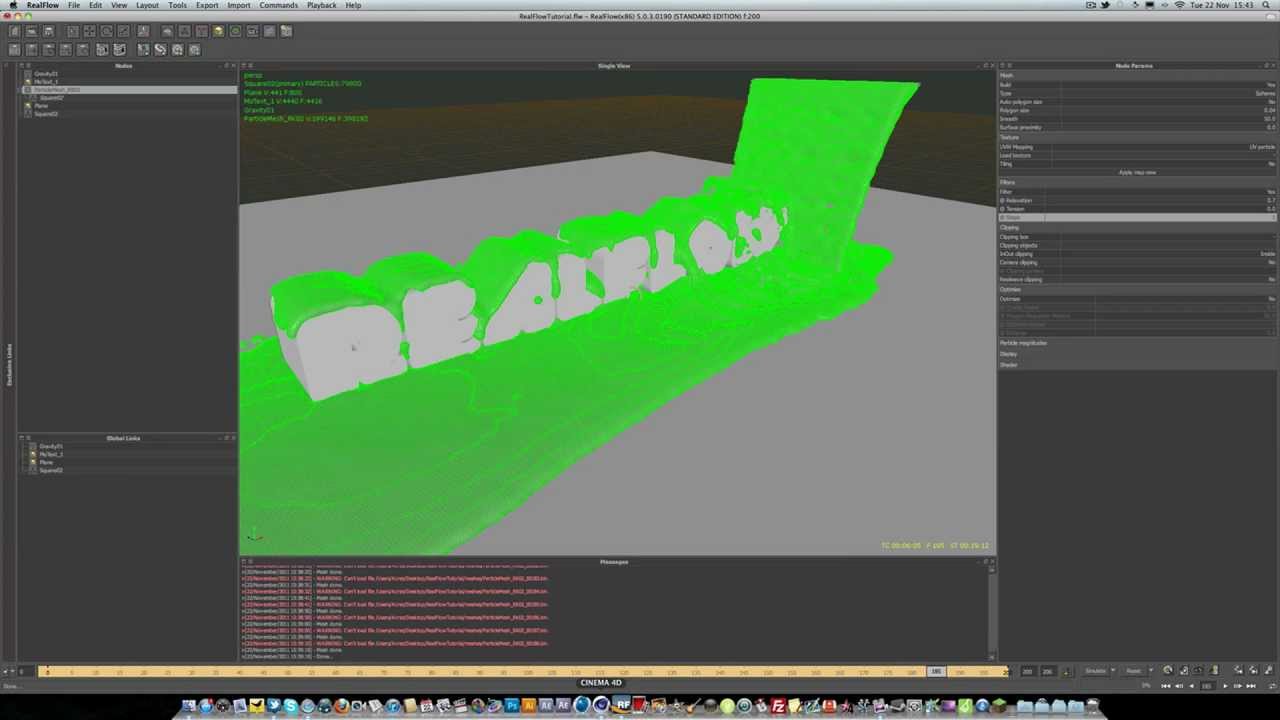Click the play forward button

[1225, 686]
